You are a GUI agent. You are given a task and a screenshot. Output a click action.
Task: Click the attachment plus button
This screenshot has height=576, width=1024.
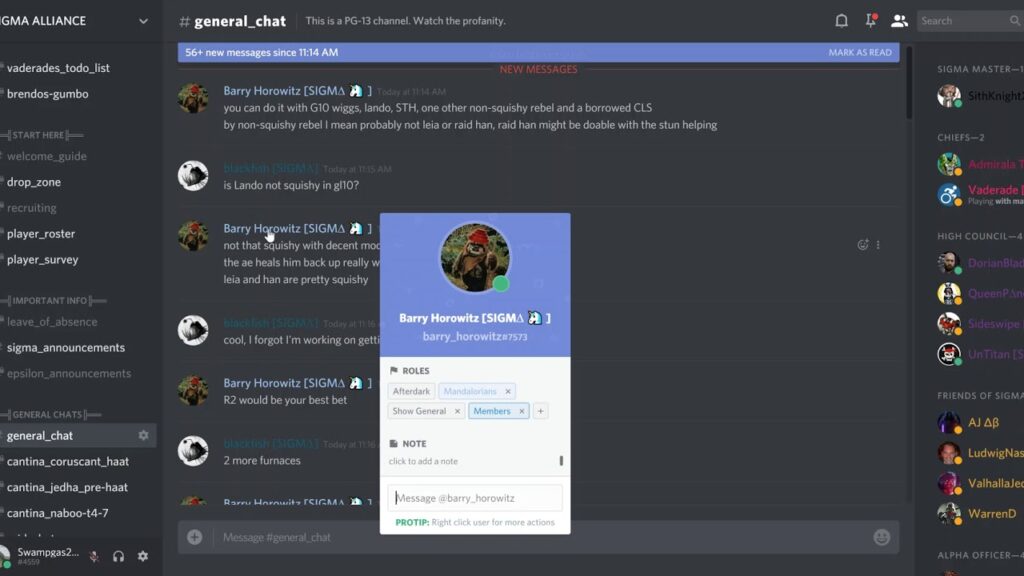[195, 537]
